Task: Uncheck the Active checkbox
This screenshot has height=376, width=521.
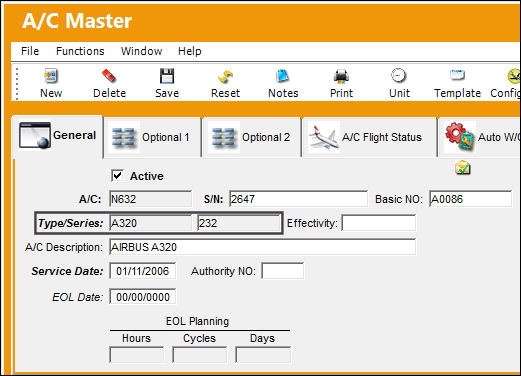Action: (x=117, y=175)
